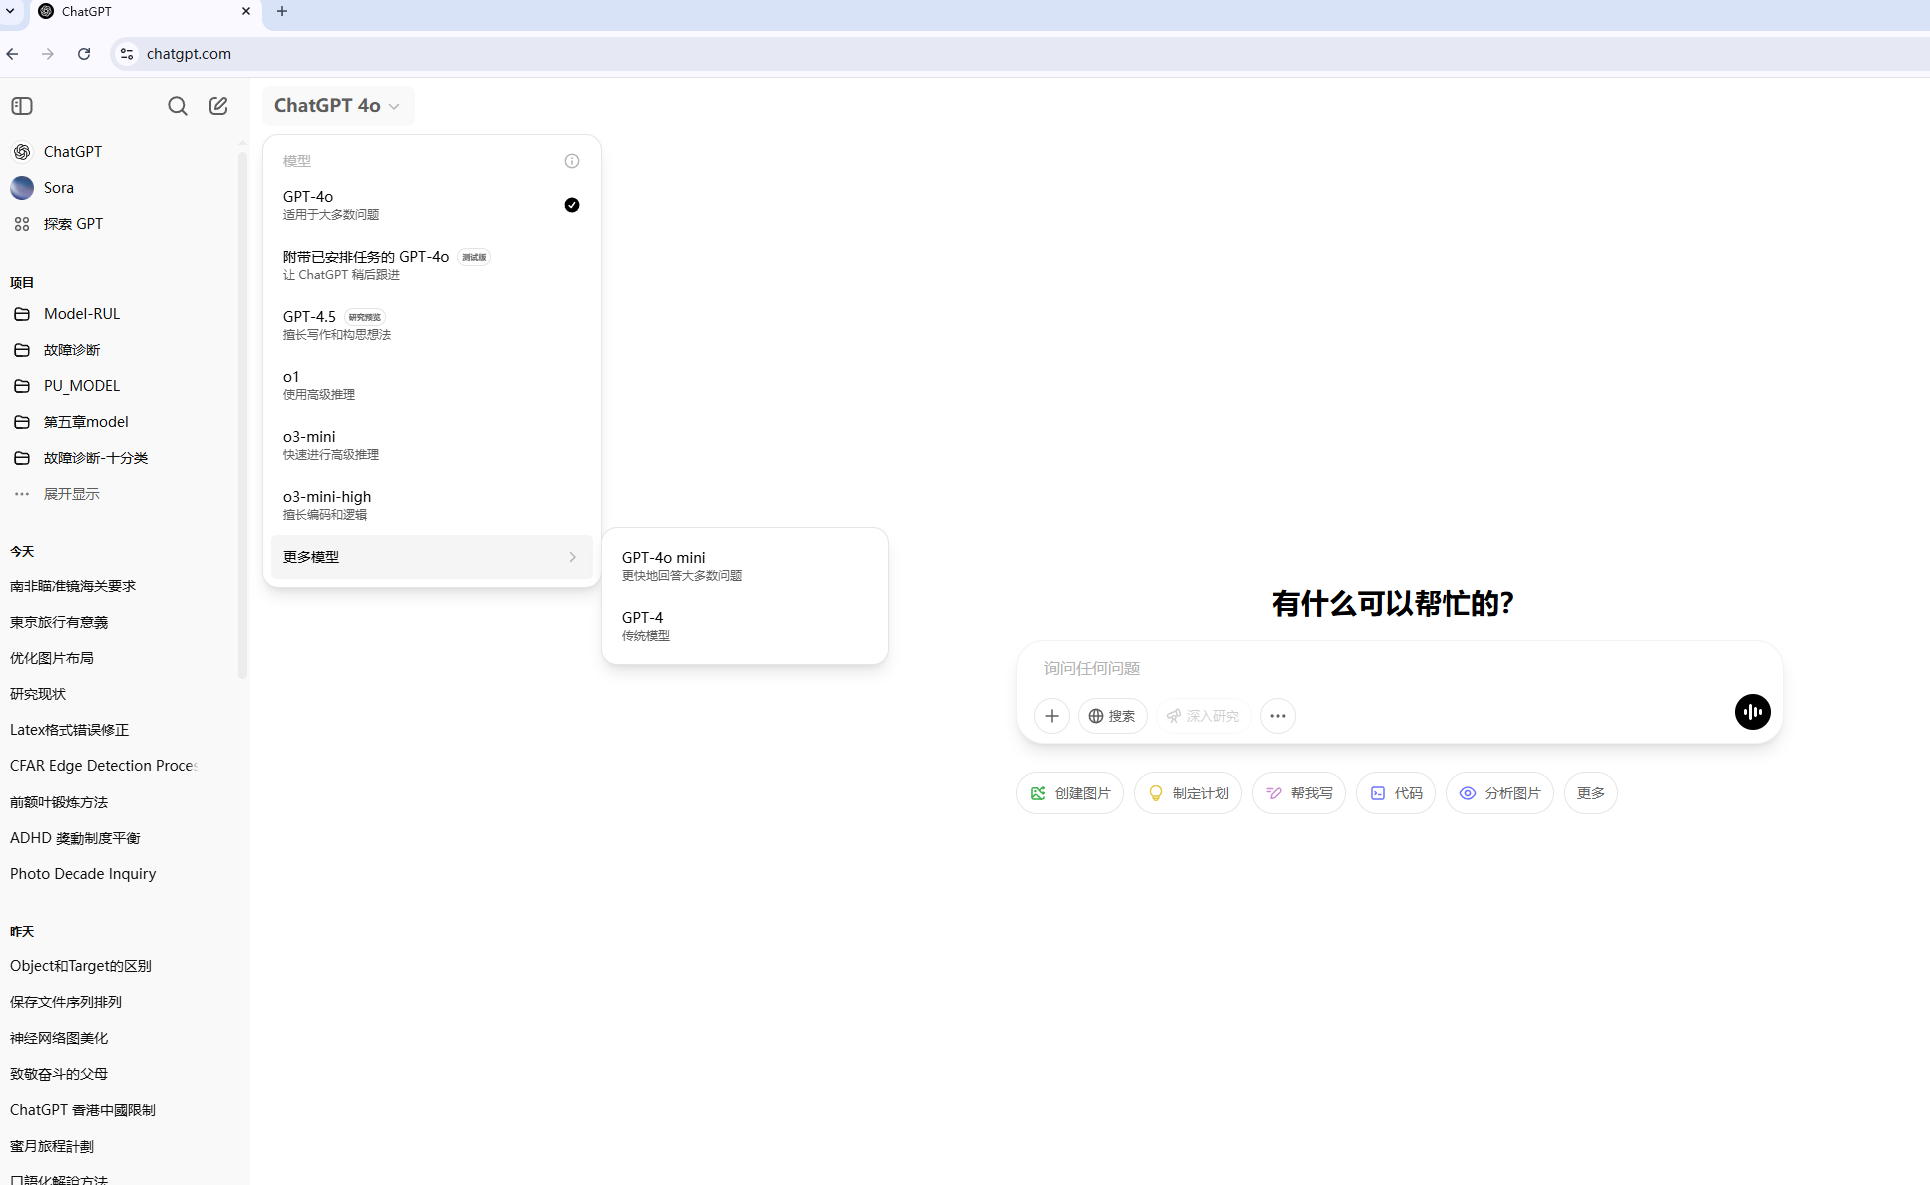Click the site information icon in the address bar
The width and height of the screenshot is (1930, 1185).
[x=127, y=54]
